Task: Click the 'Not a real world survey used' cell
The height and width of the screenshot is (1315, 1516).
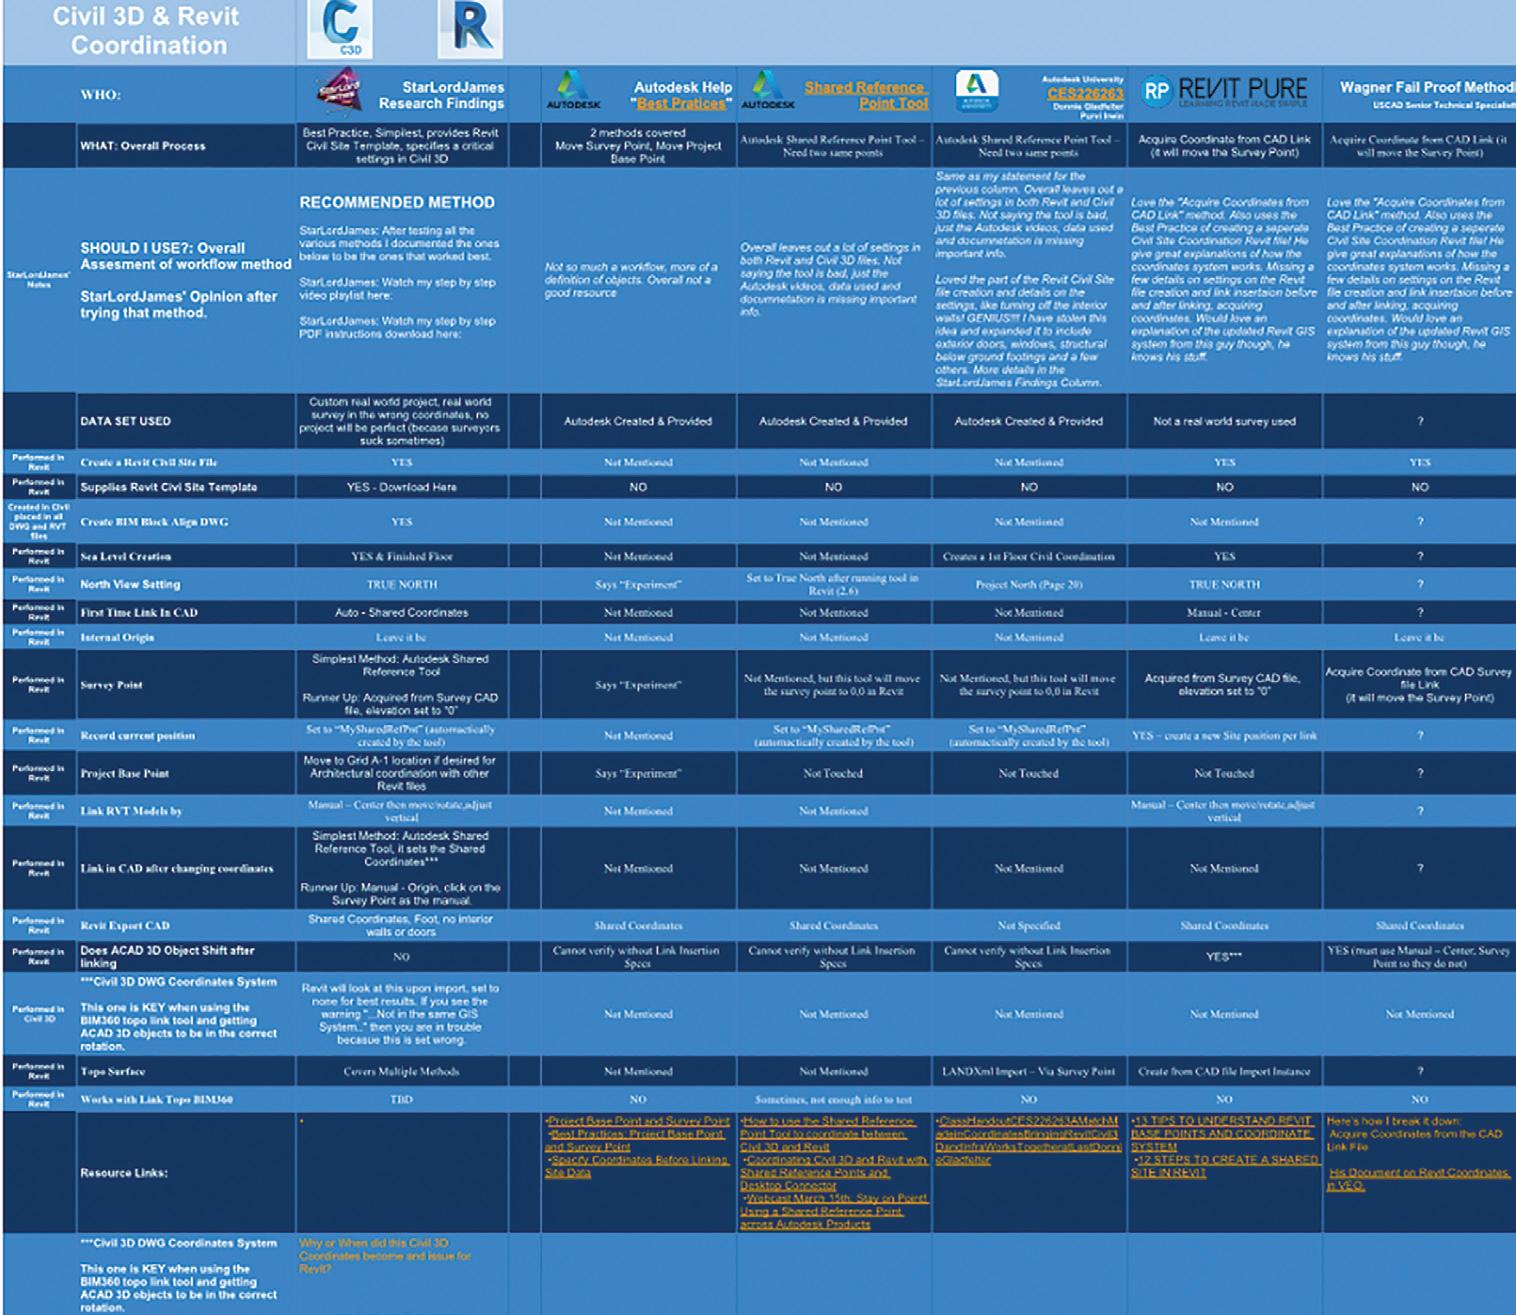Action: click(1224, 421)
